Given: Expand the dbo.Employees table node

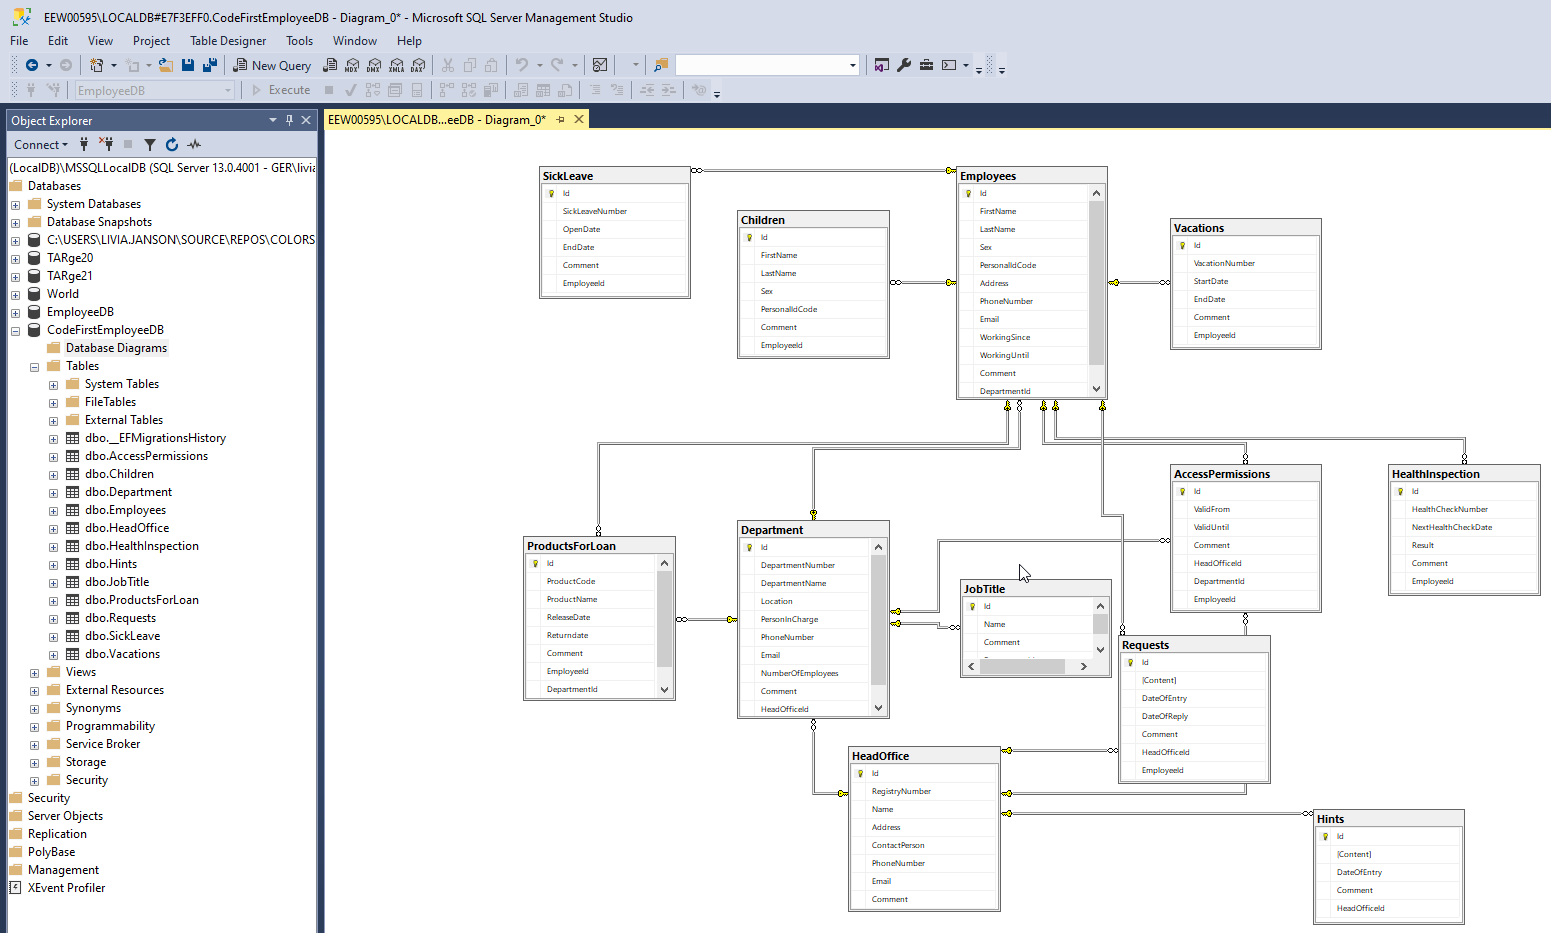Looking at the screenshot, I should point(53,511).
